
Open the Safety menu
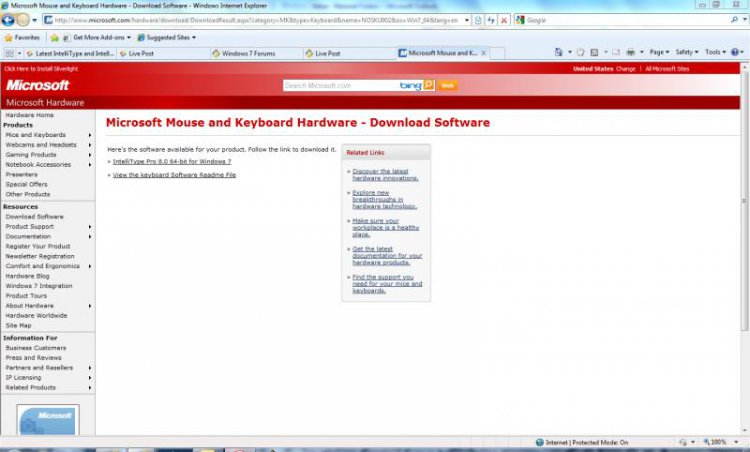687,52
